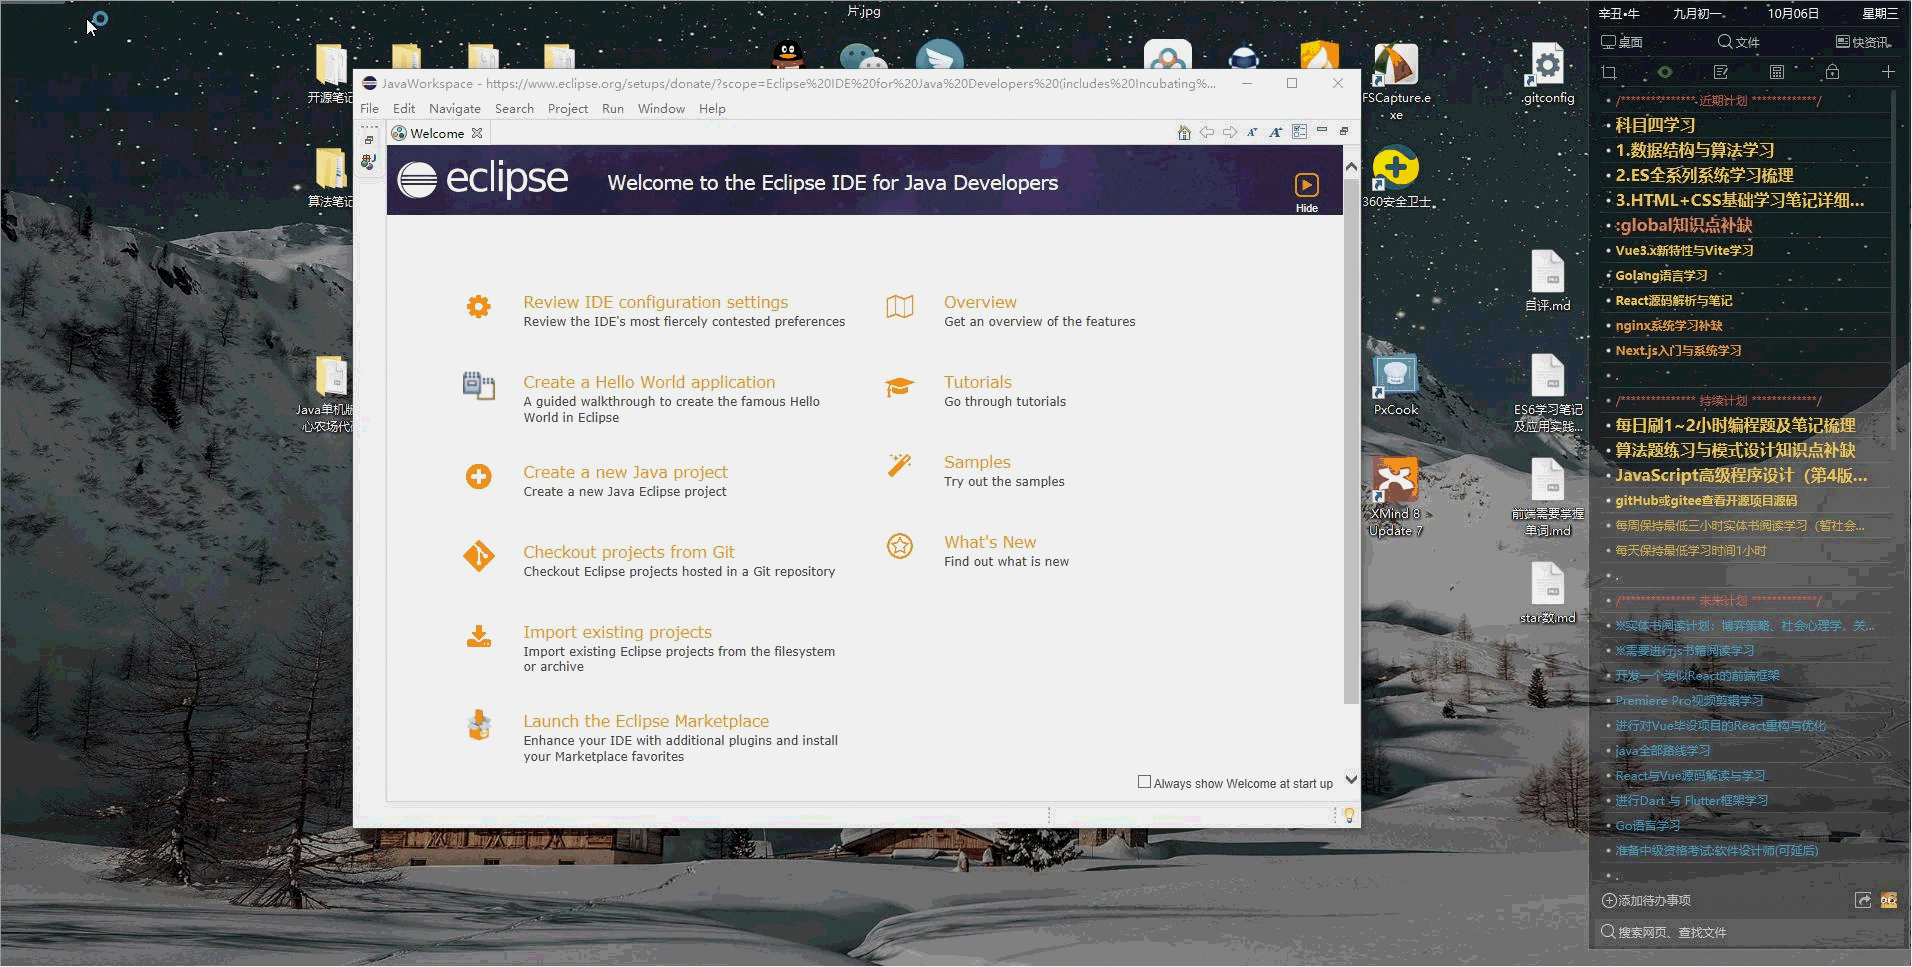Open Checkout projects from Git link
The width and height of the screenshot is (1912, 967).
point(628,552)
